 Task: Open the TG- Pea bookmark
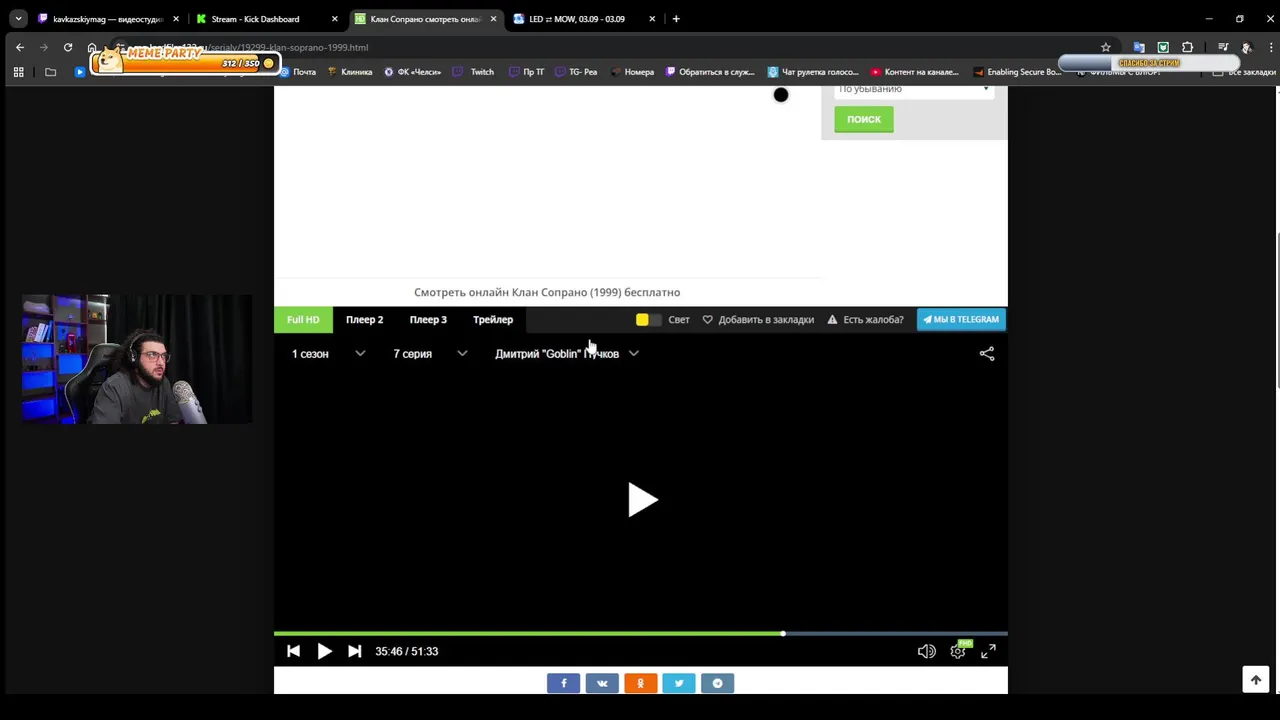point(575,72)
